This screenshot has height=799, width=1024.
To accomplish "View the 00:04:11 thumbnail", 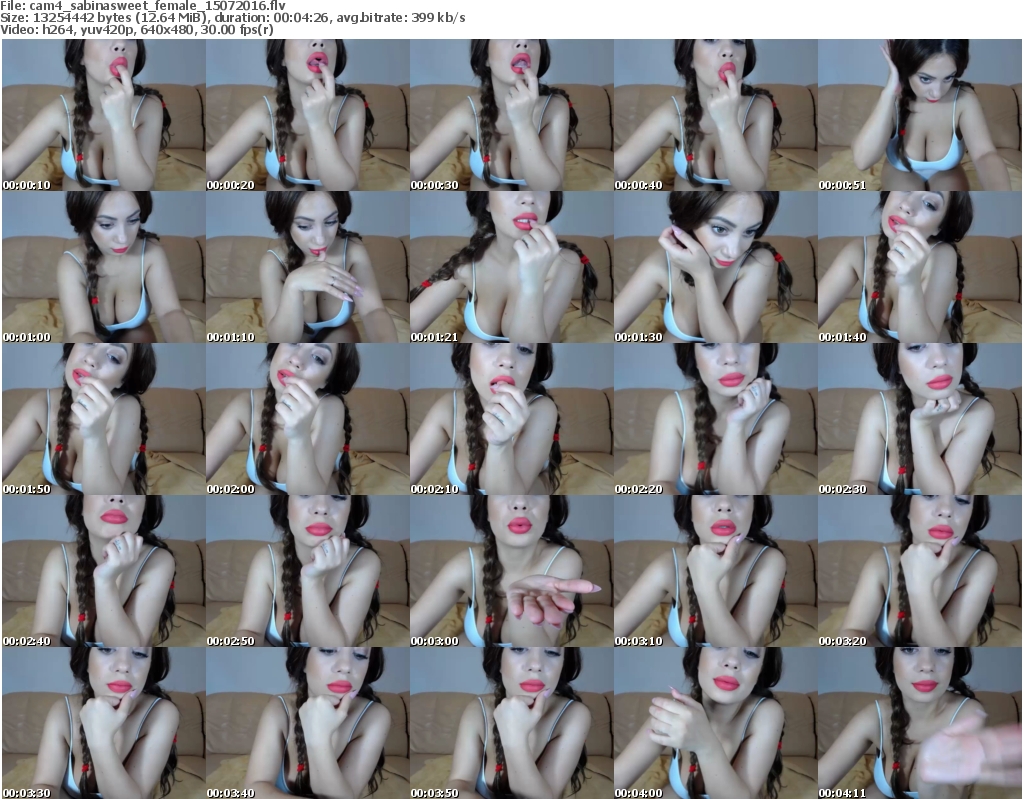I will point(920,723).
